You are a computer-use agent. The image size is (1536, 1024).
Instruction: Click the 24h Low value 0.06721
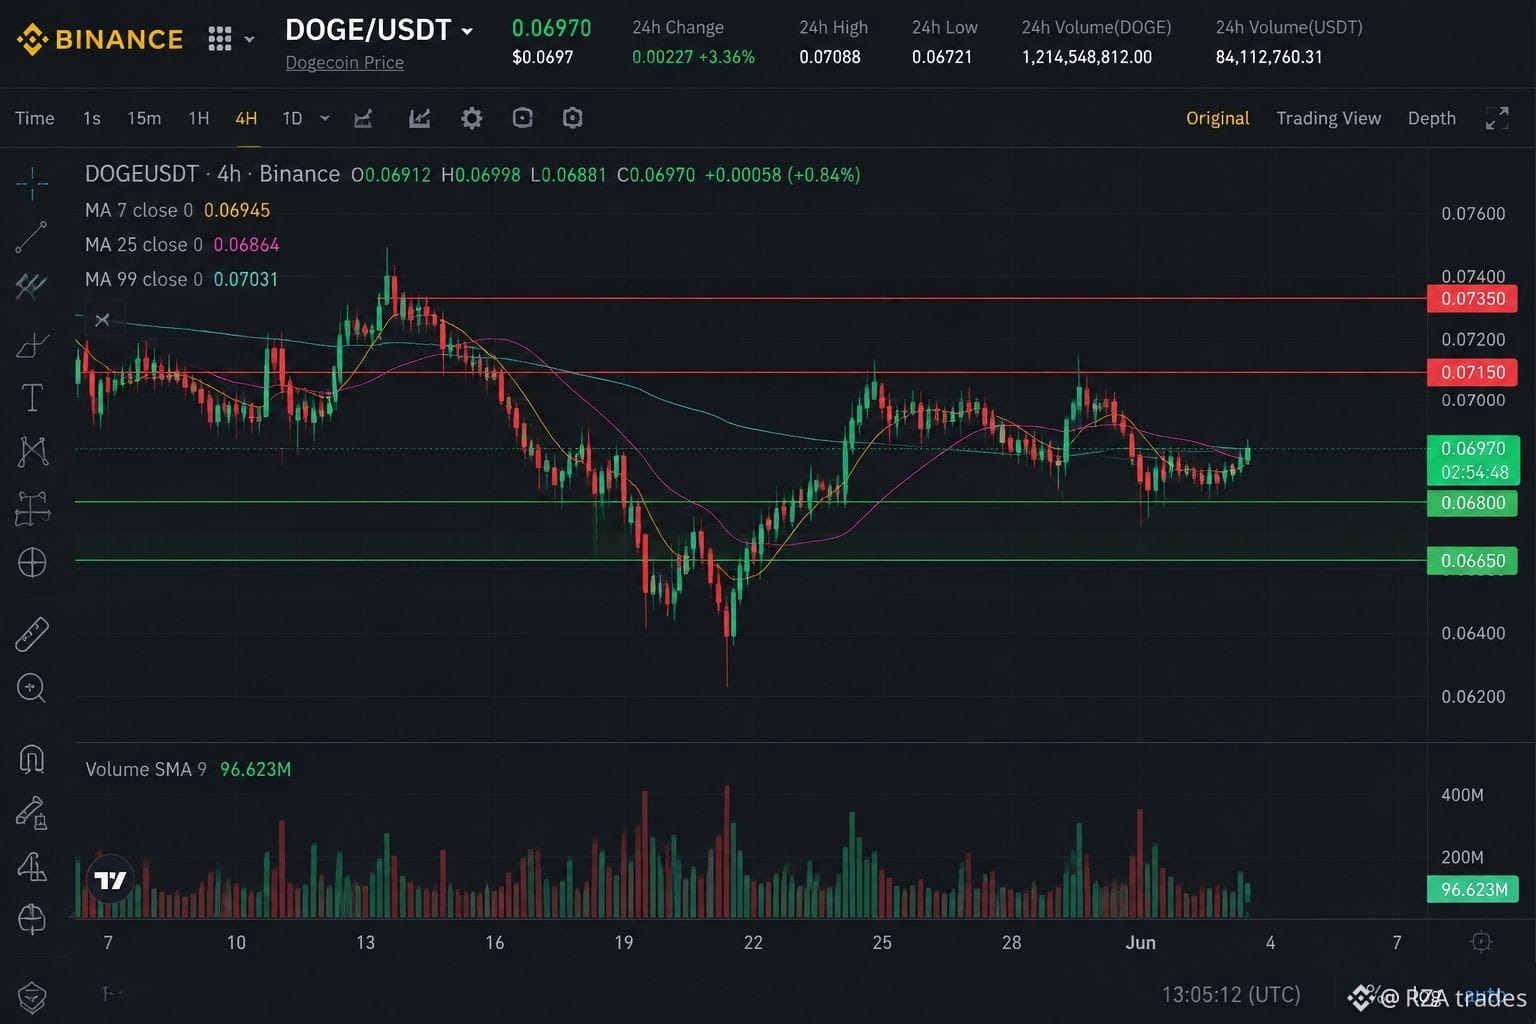click(x=941, y=57)
